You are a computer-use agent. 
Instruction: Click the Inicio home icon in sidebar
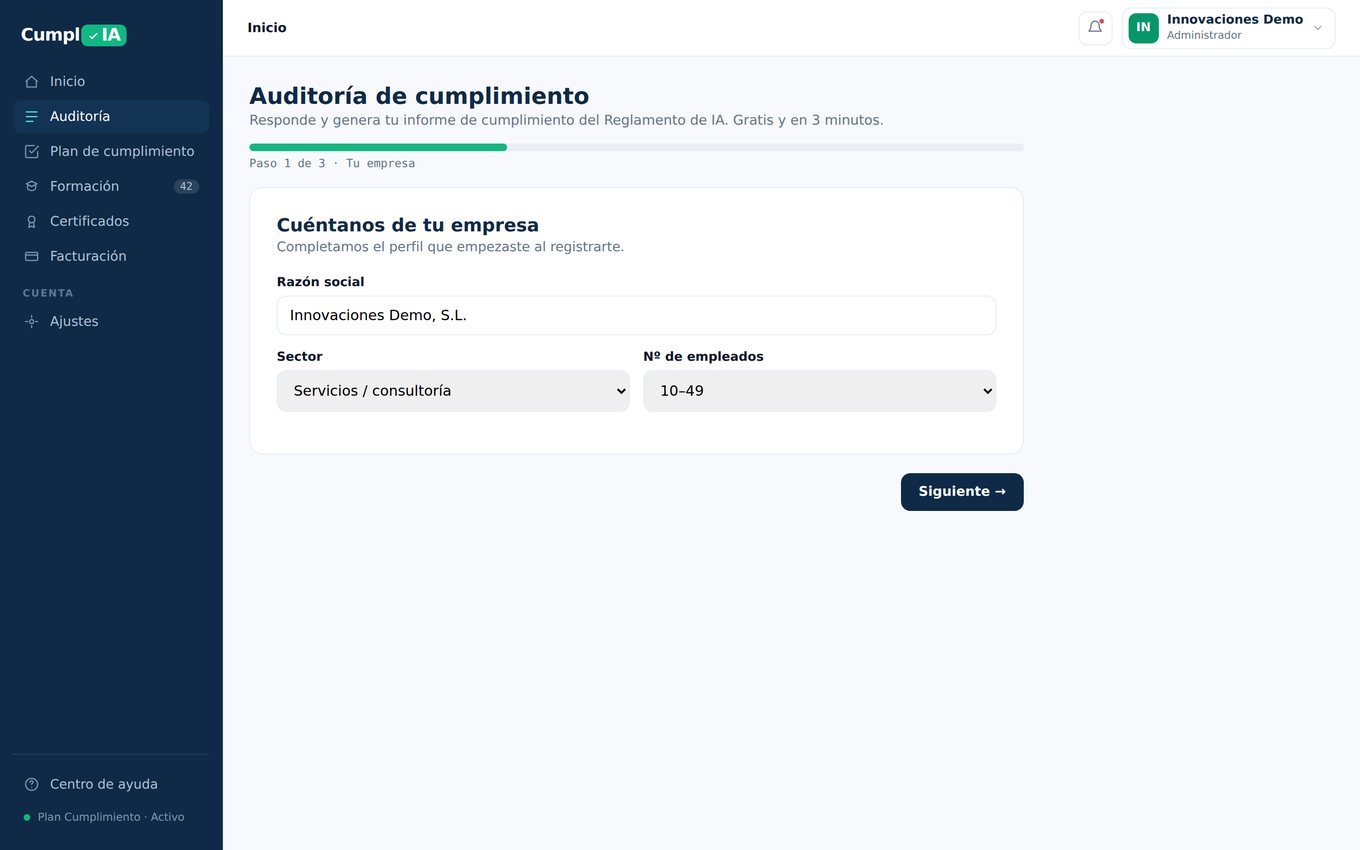tap(32, 82)
